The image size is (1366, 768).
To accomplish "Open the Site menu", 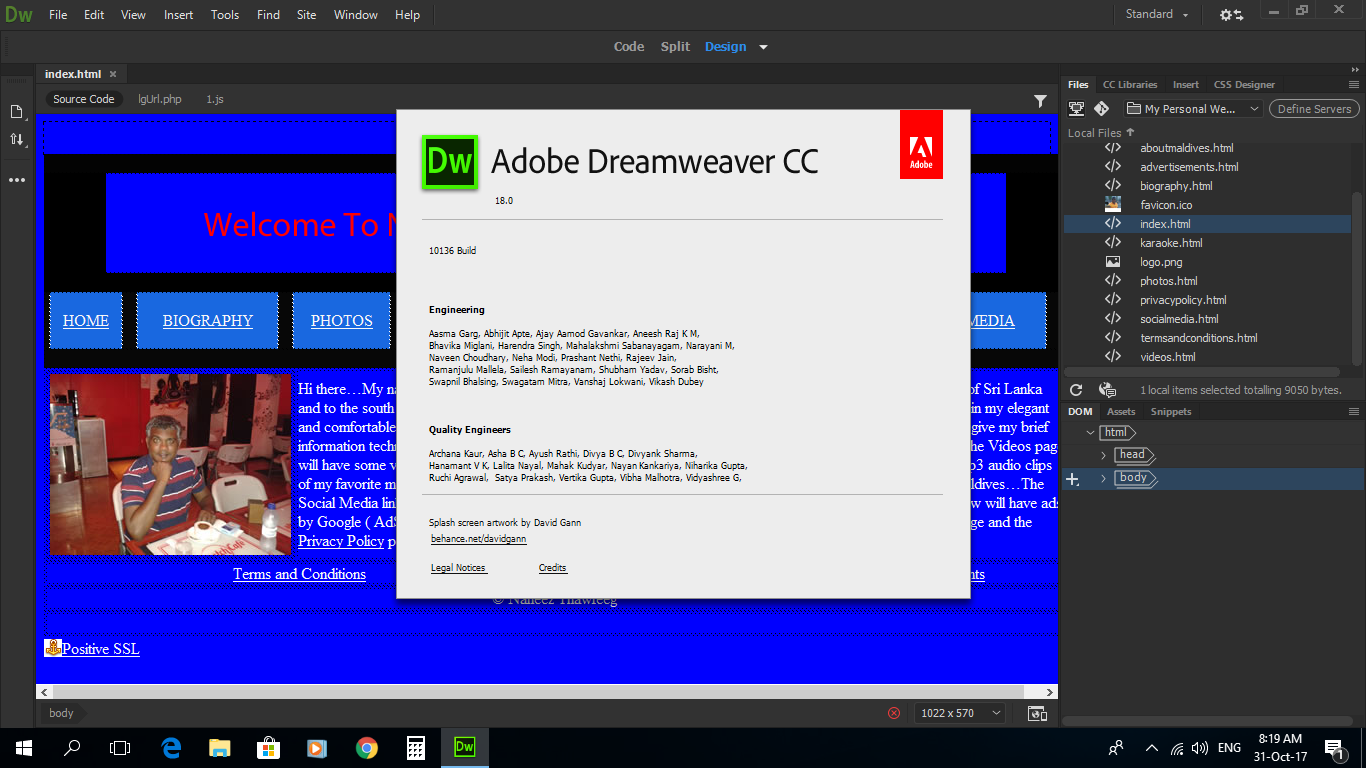I will point(307,15).
